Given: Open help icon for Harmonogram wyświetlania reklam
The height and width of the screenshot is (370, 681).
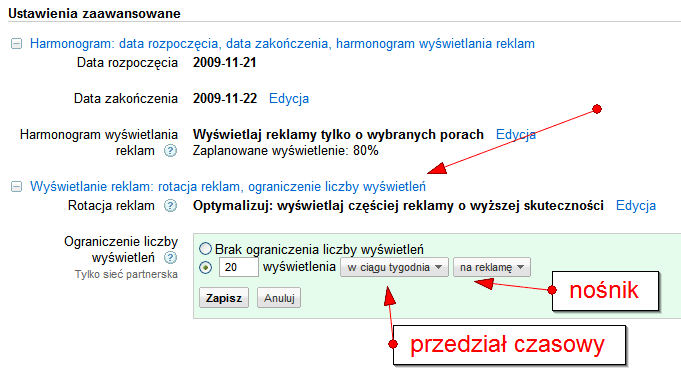Looking at the screenshot, I should click(x=170, y=151).
